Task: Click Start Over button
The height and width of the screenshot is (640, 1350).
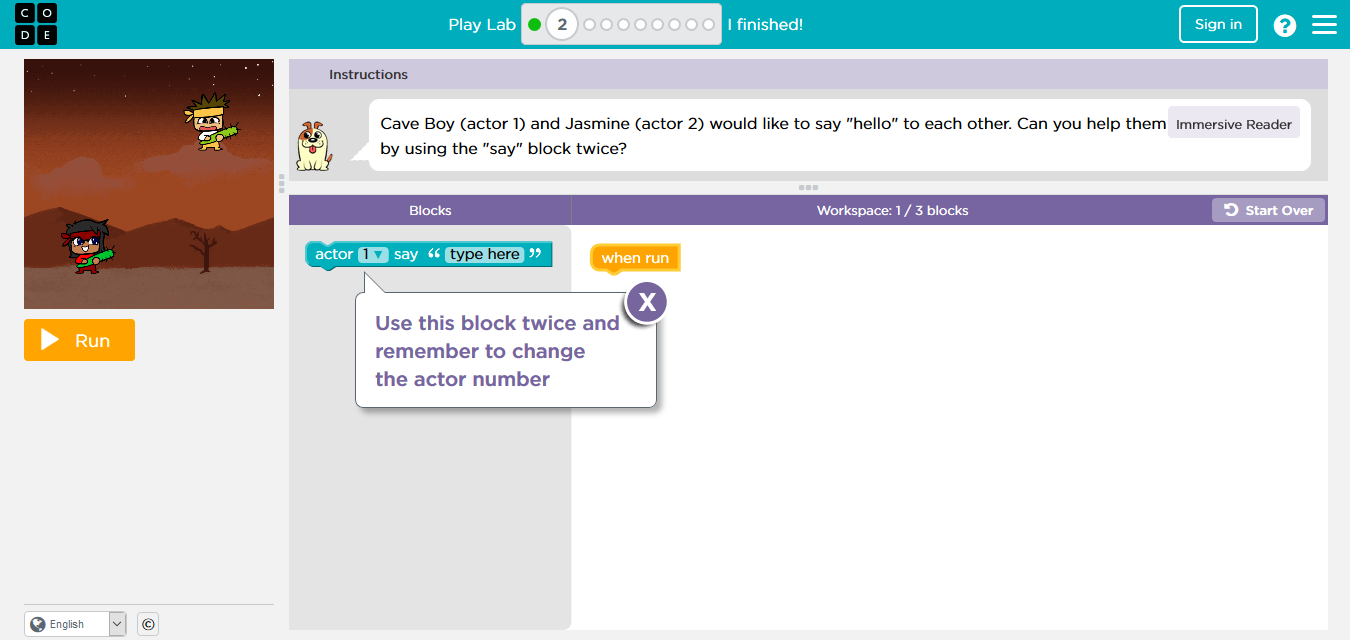Action: click(1269, 210)
